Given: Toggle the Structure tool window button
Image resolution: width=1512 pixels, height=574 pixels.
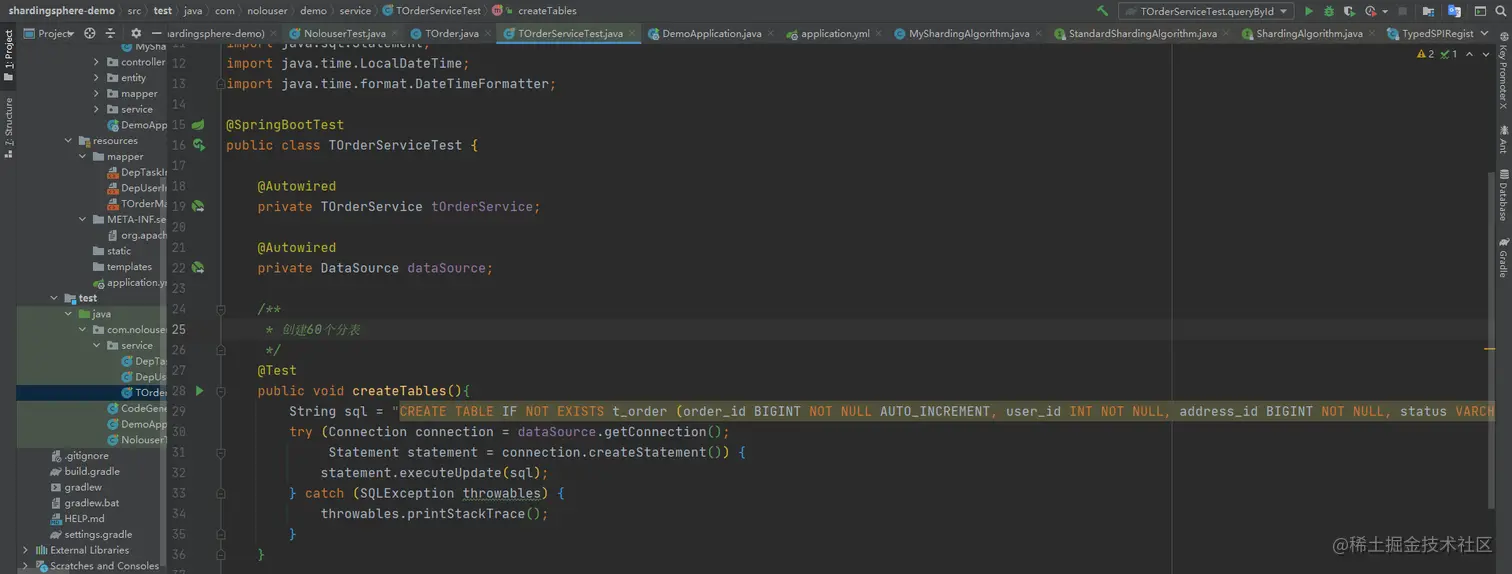Looking at the screenshot, I should click(8, 128).
